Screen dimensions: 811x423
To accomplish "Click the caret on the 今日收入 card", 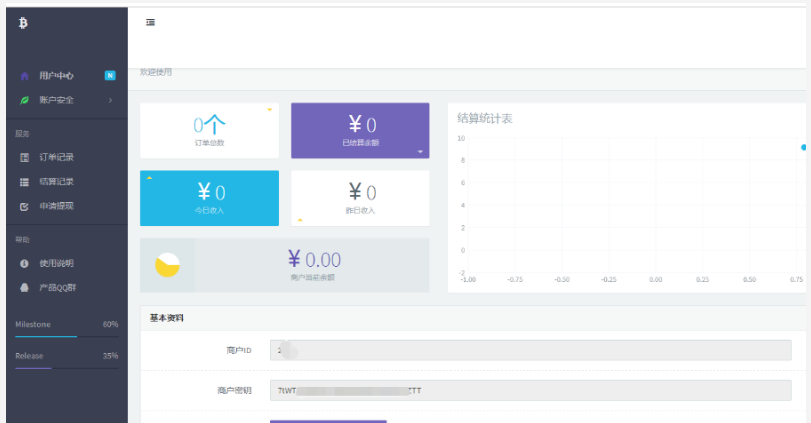I will click(149, 177).
